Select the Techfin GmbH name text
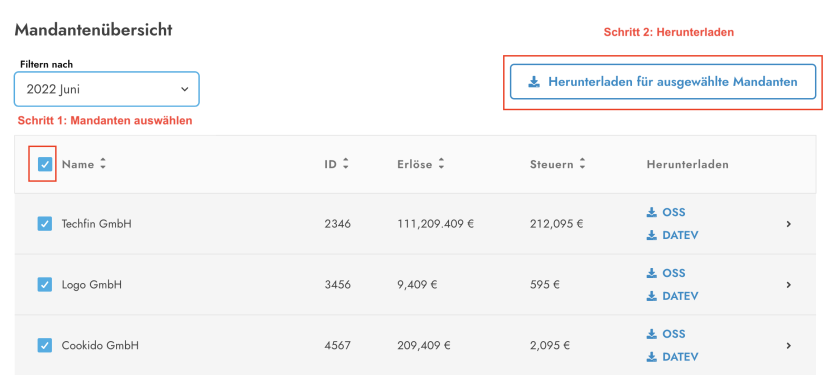830x375 pixels. pos(96,224)
